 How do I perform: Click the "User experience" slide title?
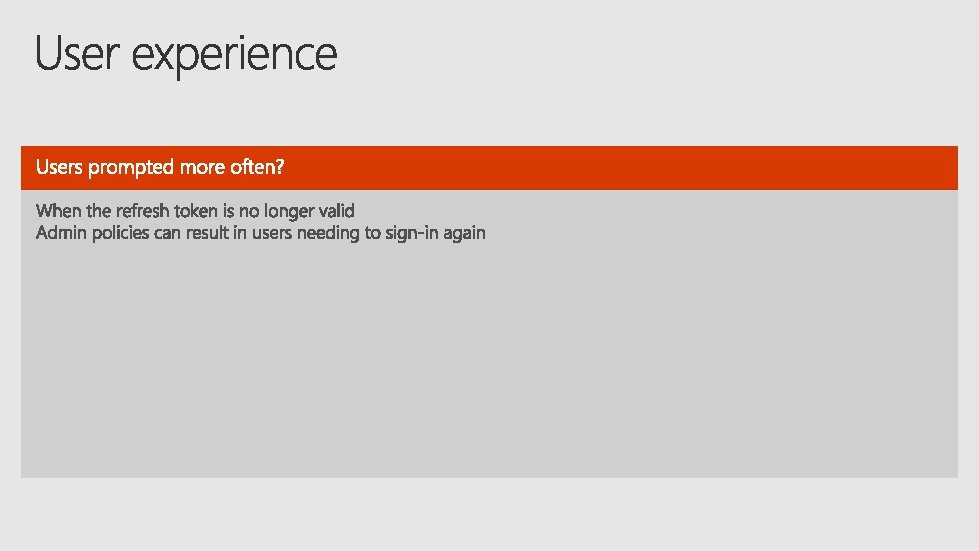[186, 54]
